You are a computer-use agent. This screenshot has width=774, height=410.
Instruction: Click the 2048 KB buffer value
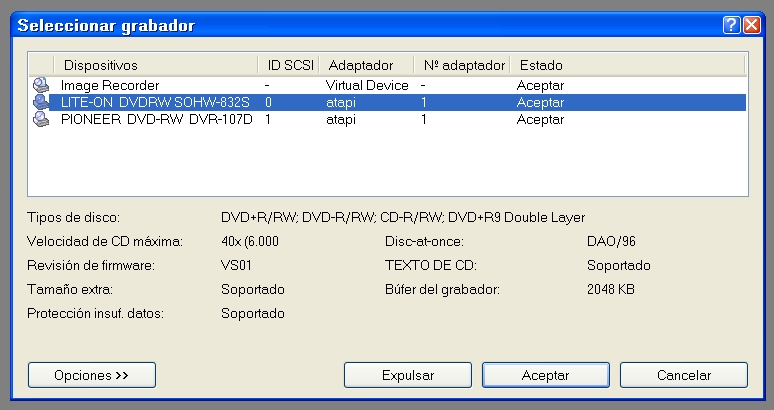tap(611, 289)
